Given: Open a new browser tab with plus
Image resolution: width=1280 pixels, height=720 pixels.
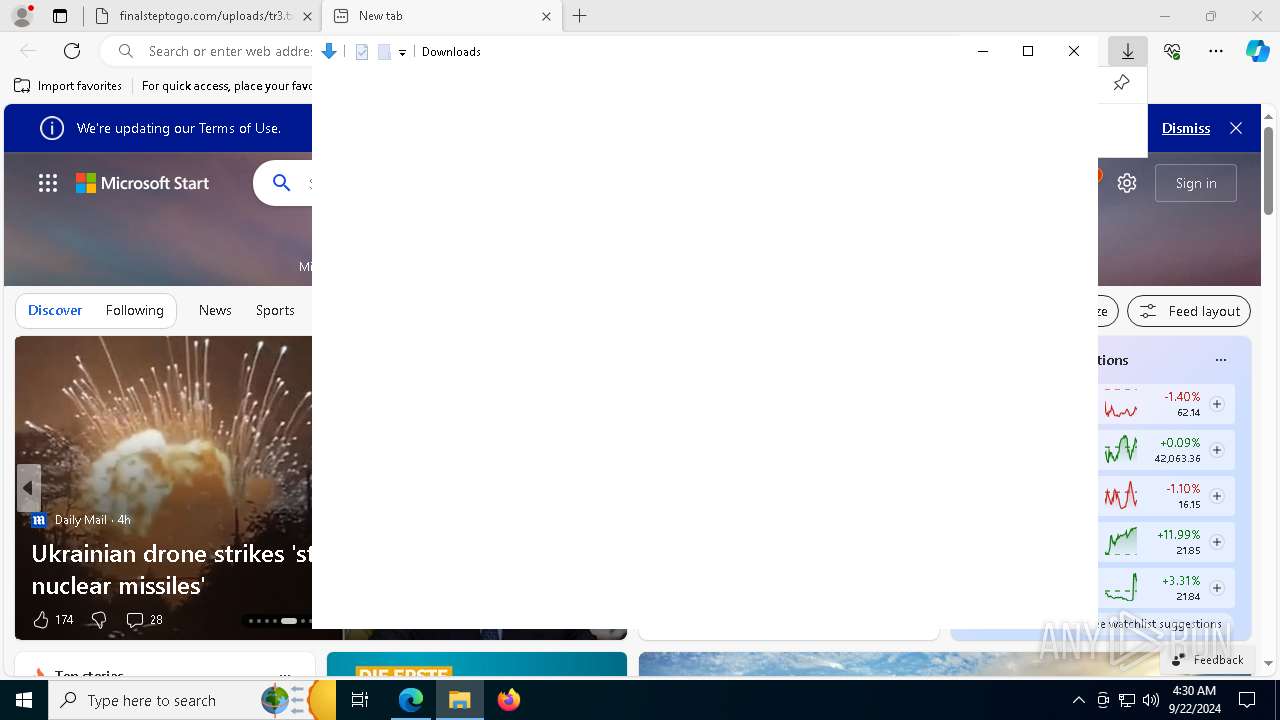Looking at the screenshot, I should (x=580, y=16).
